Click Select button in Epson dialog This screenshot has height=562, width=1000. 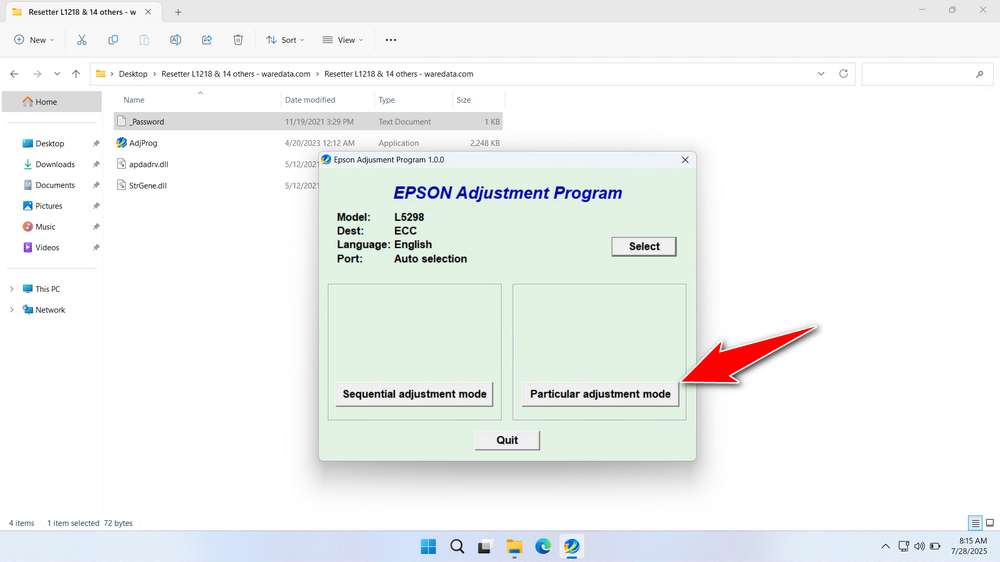click(x=643, y=246)
